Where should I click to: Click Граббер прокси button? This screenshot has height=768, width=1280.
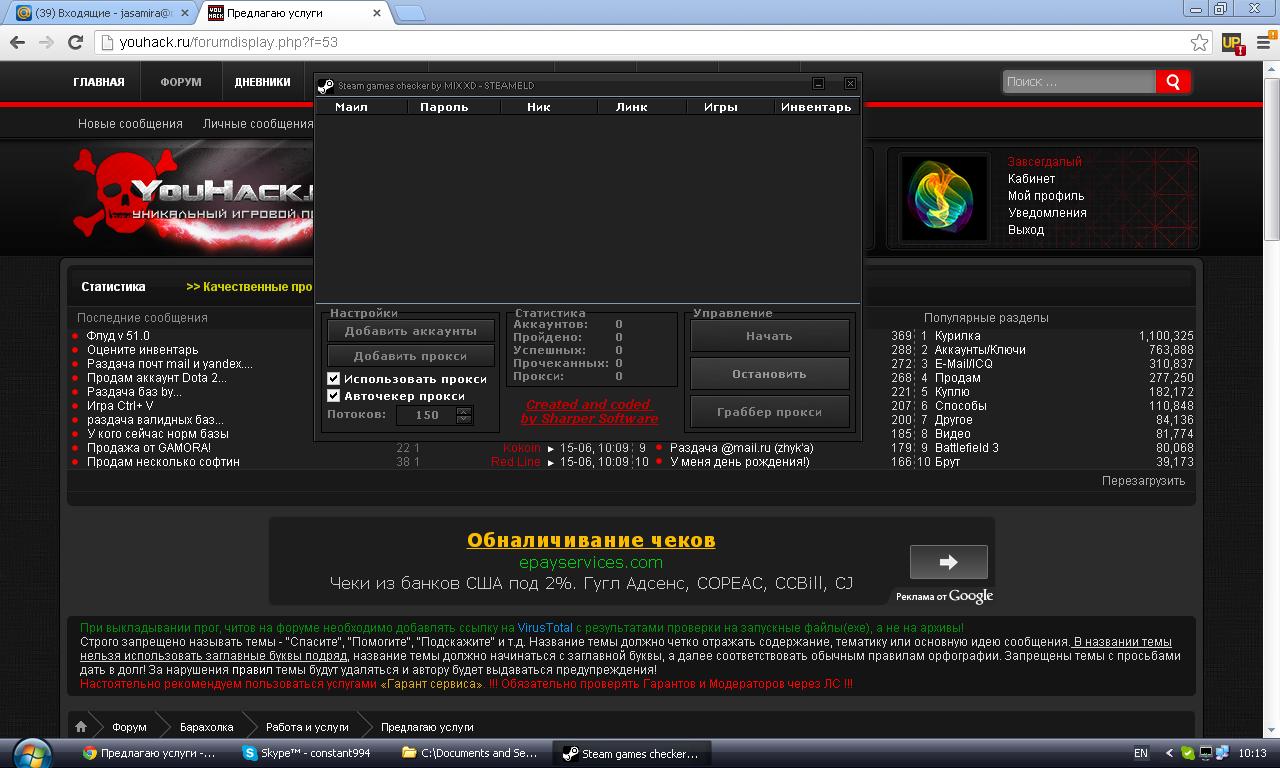pos(769,412)
